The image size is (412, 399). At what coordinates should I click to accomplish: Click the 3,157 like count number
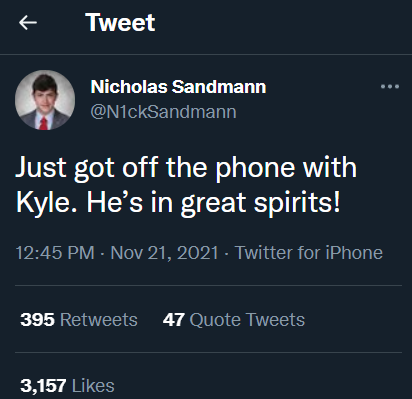point(43,386)
